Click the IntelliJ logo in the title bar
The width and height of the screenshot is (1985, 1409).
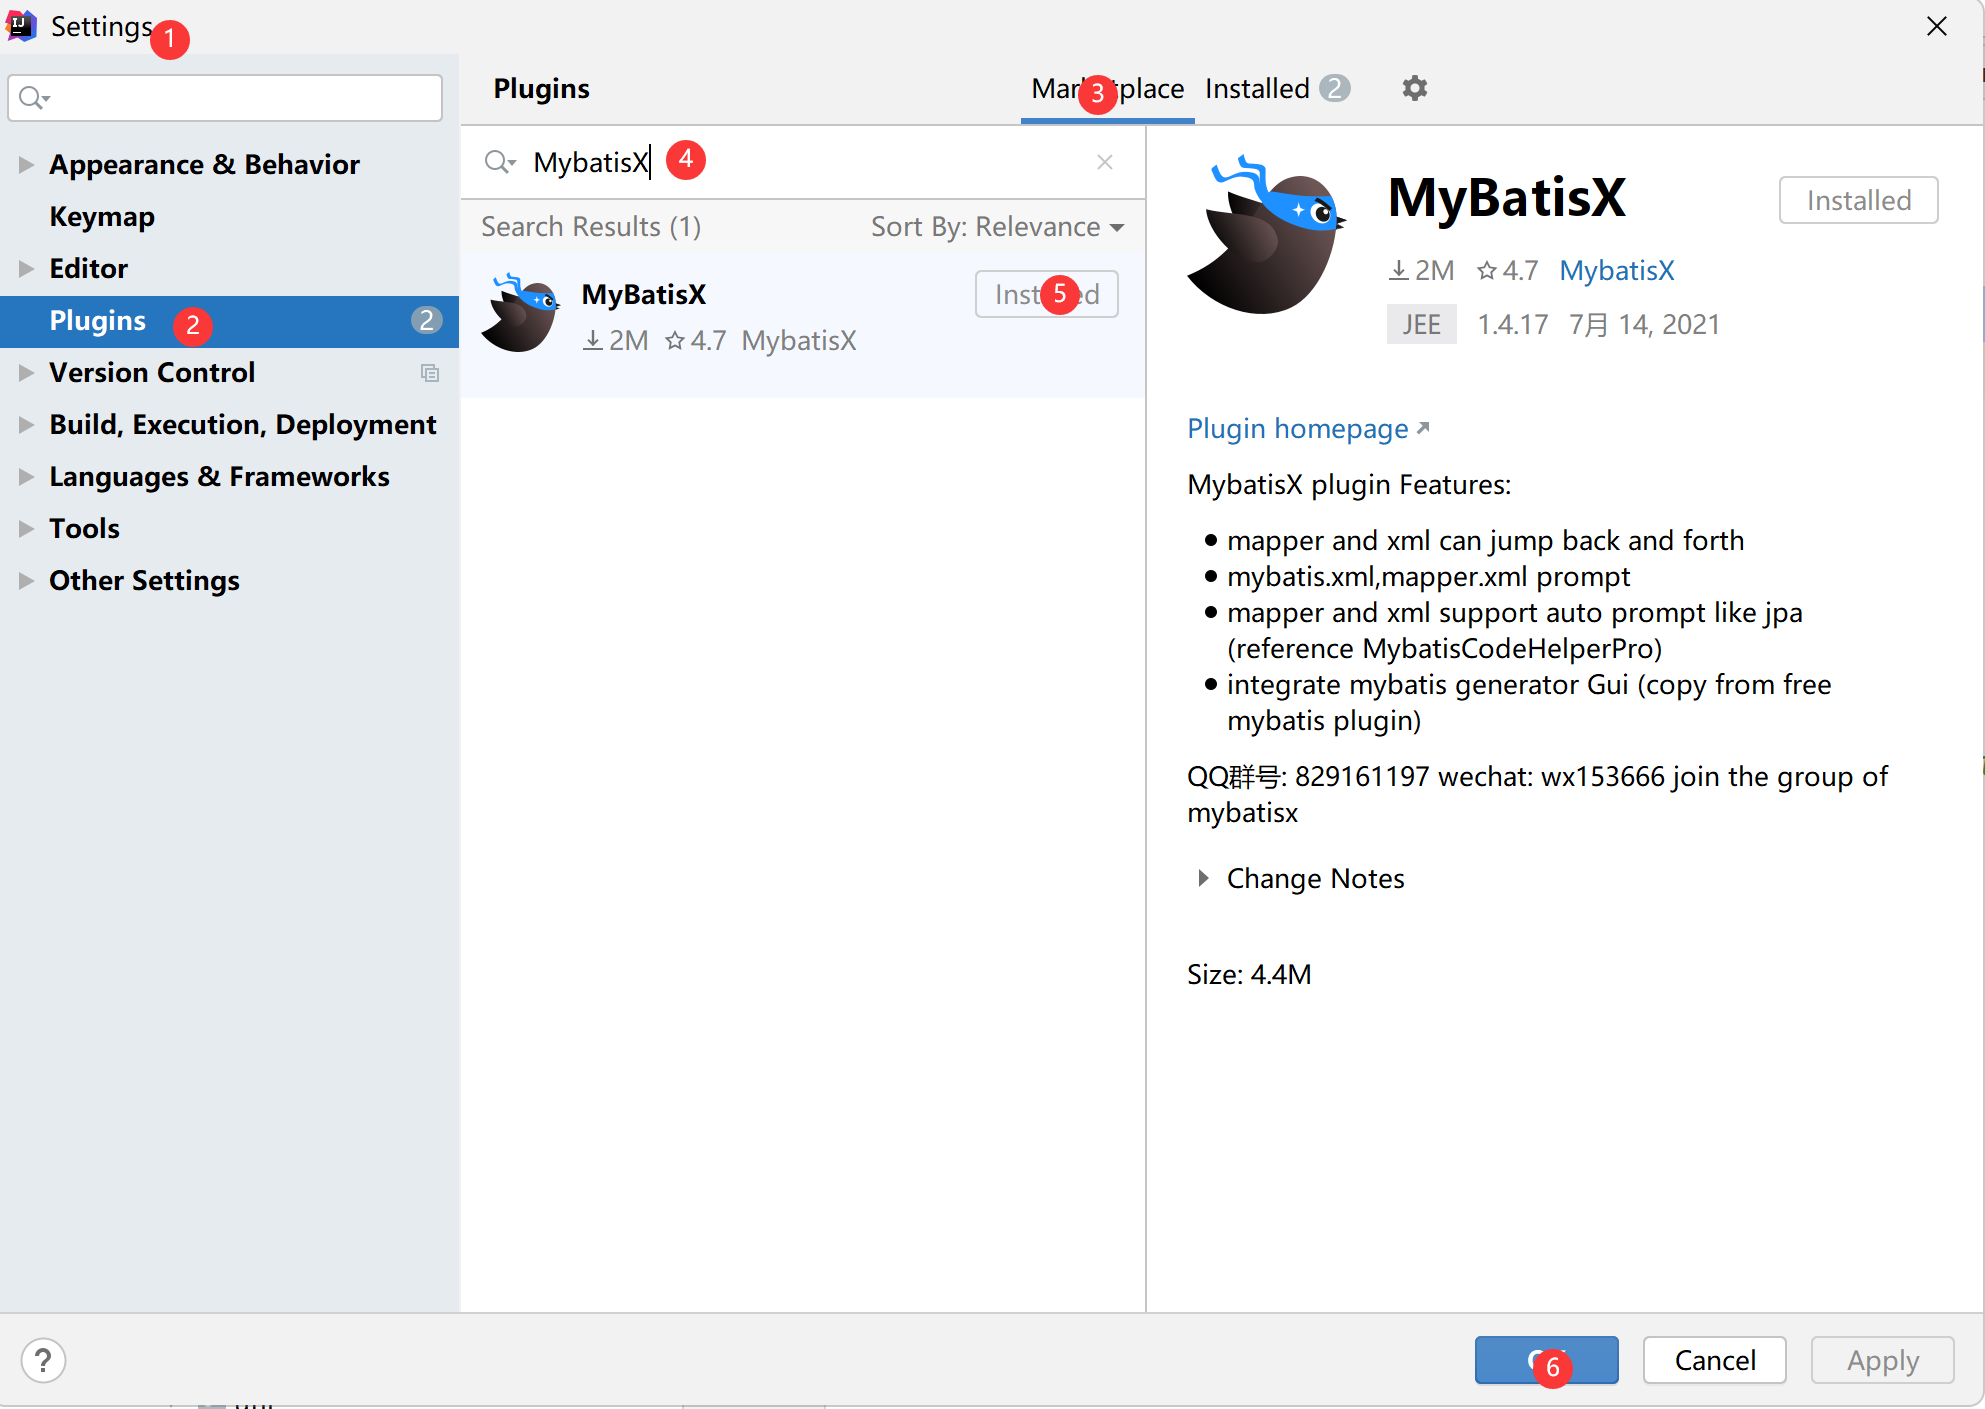click(21, 25)
